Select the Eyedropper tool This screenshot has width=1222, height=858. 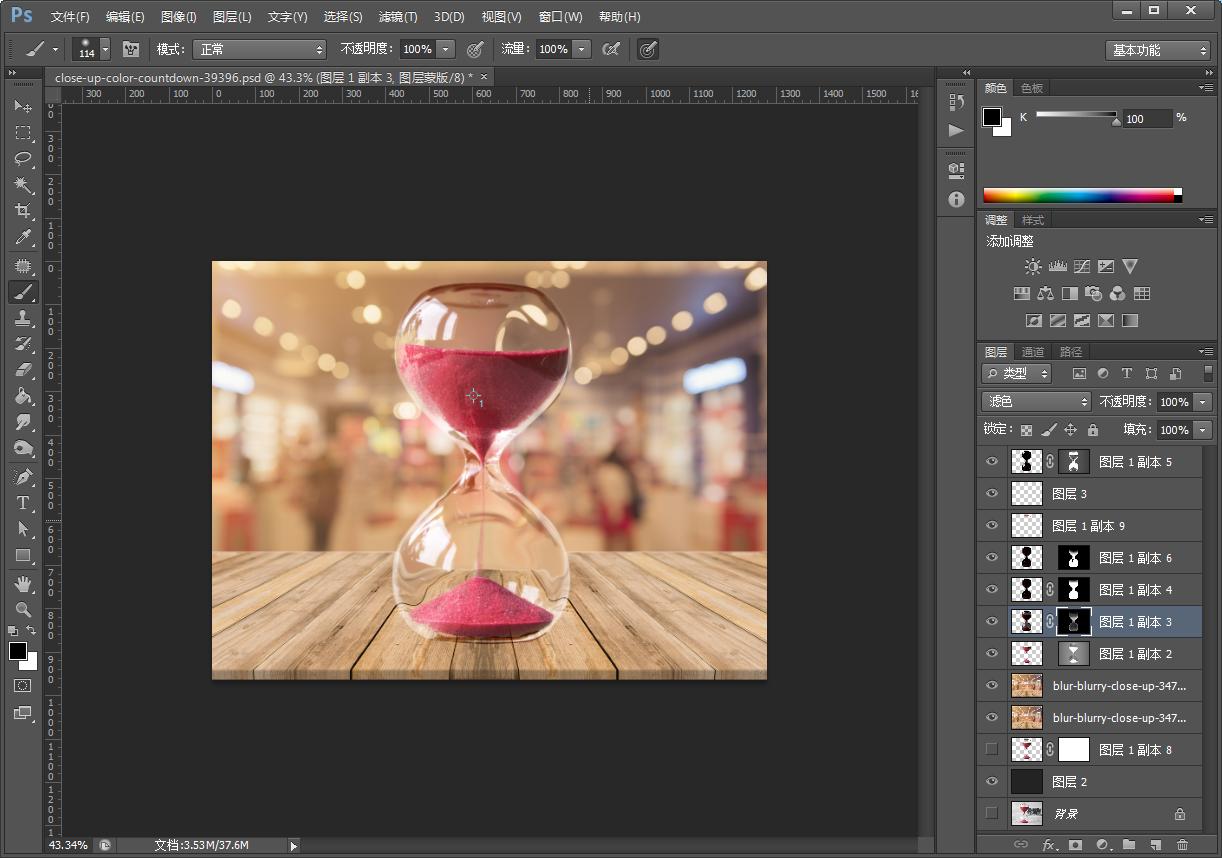(22, 238)
